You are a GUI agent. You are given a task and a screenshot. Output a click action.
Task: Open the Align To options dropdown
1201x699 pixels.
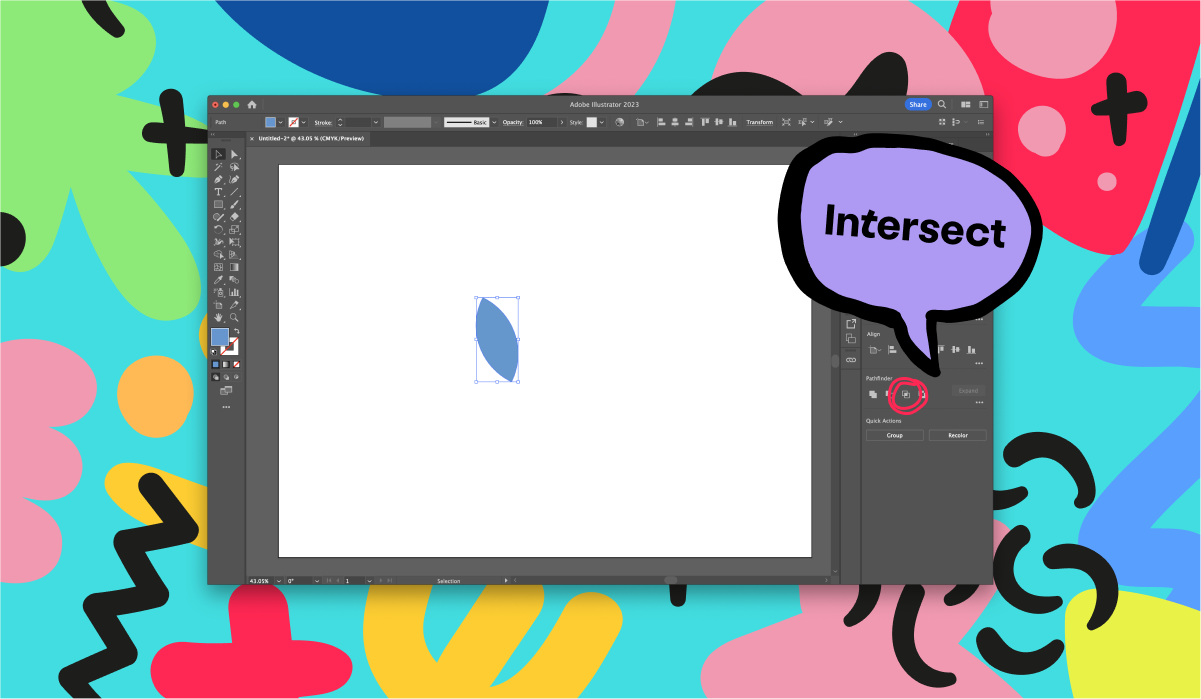point(876,350)
